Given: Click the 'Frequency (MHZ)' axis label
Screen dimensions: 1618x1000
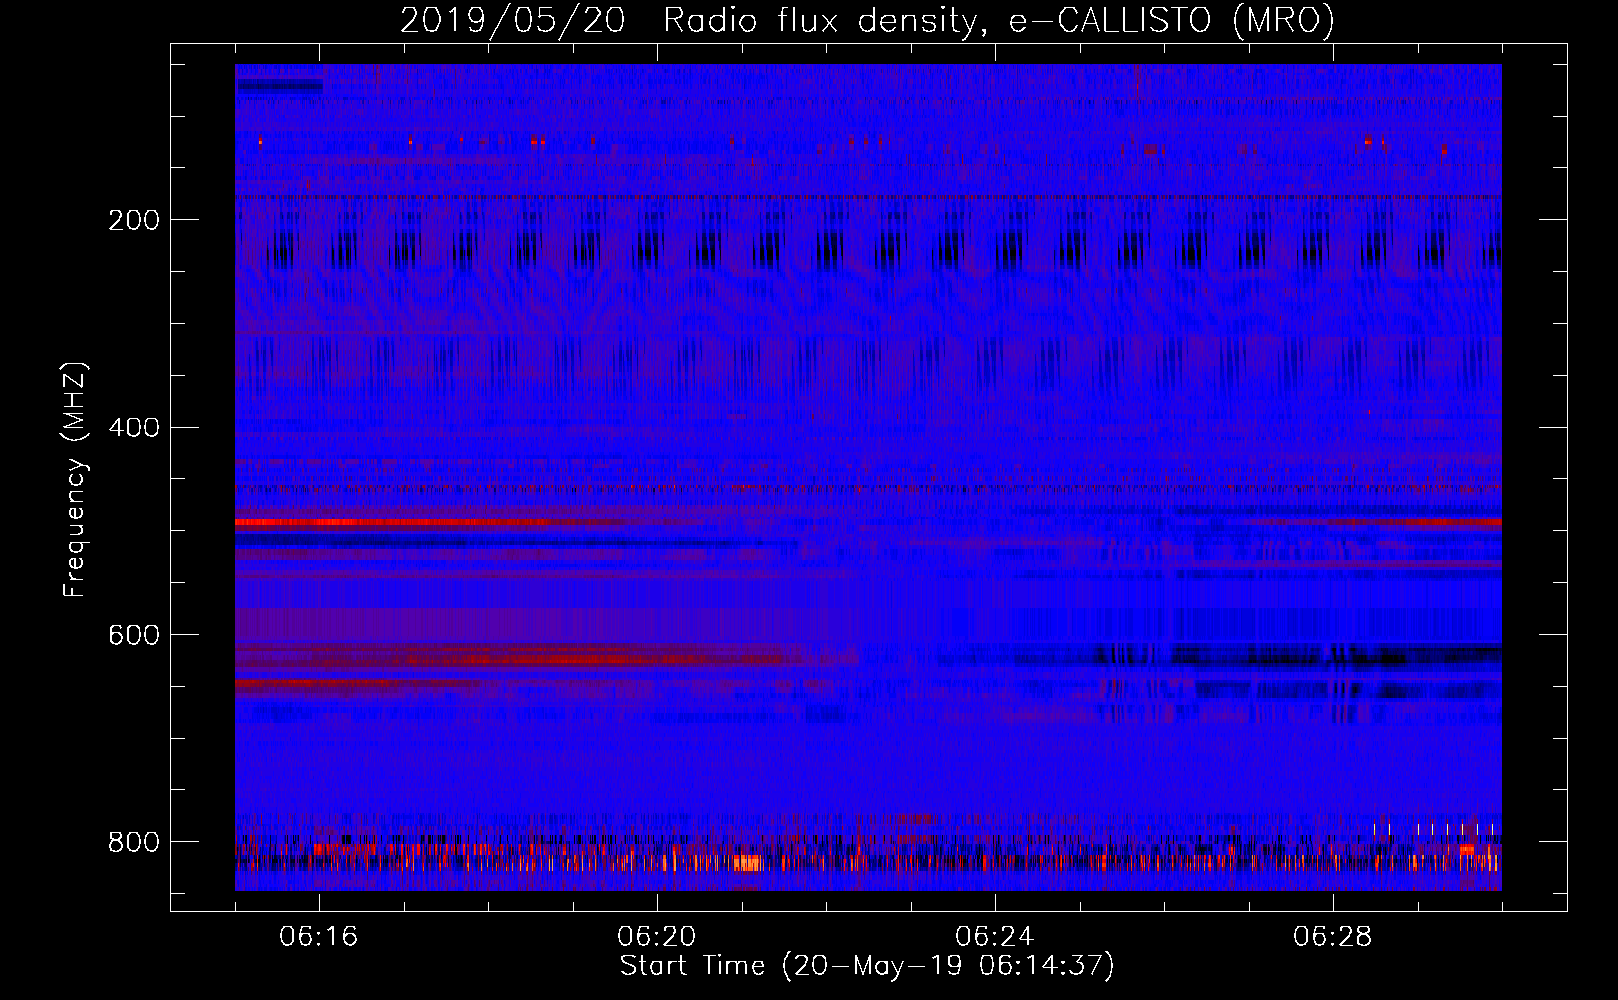Looking at the screenshot, I should tap(75, 479).
